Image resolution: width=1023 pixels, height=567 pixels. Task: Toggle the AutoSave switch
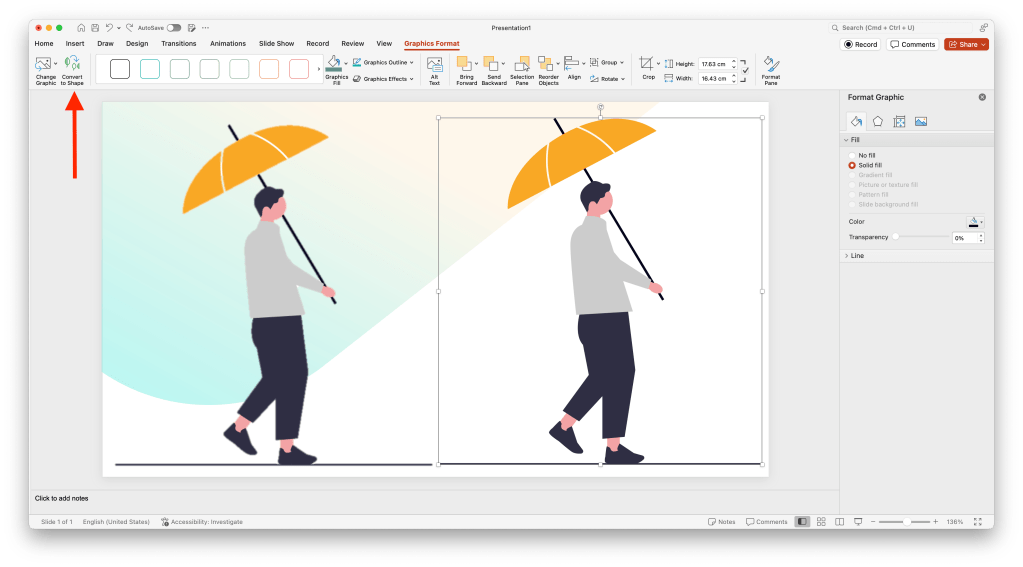tap(174, 28)
